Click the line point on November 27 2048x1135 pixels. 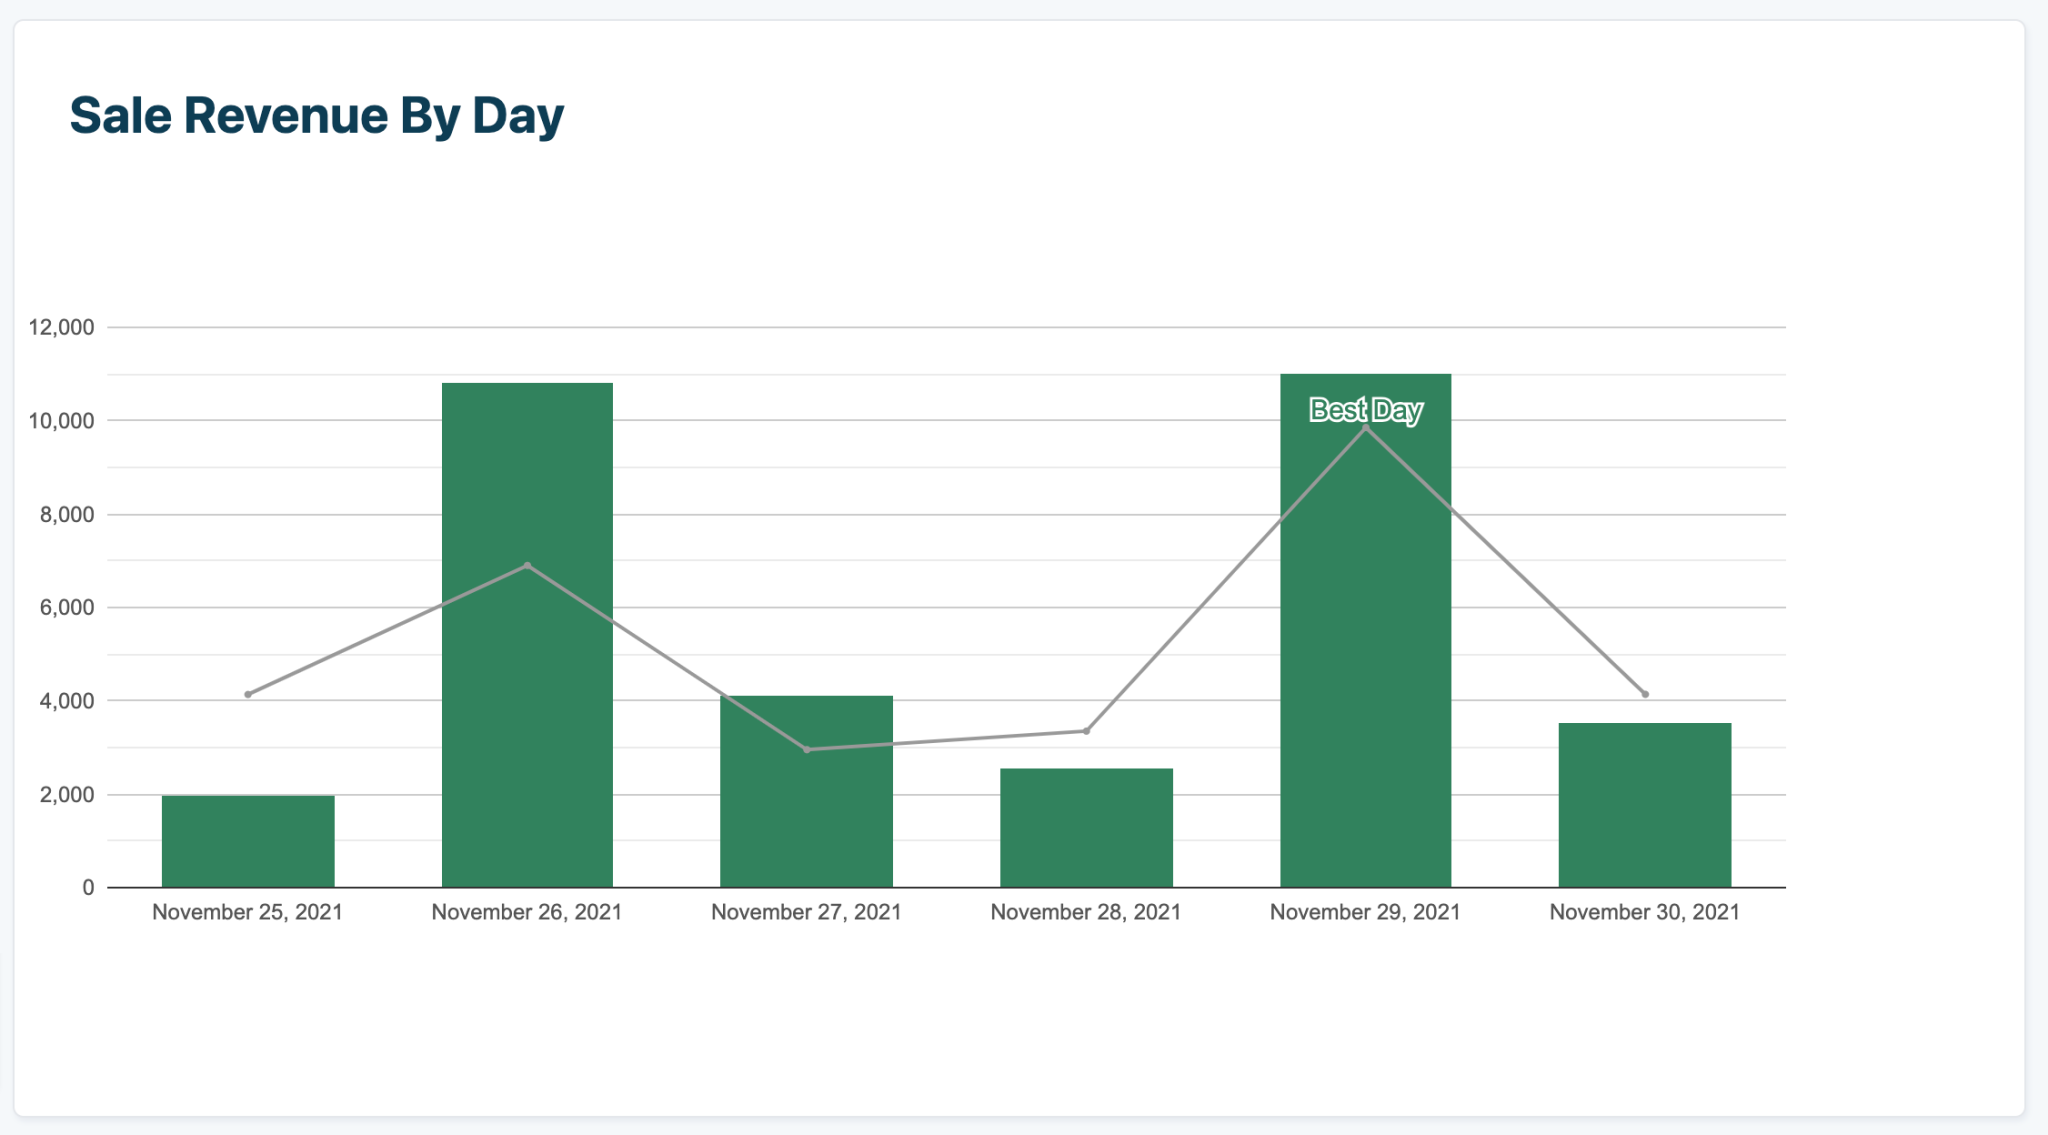pyautogui.click(x=807, y=749)
